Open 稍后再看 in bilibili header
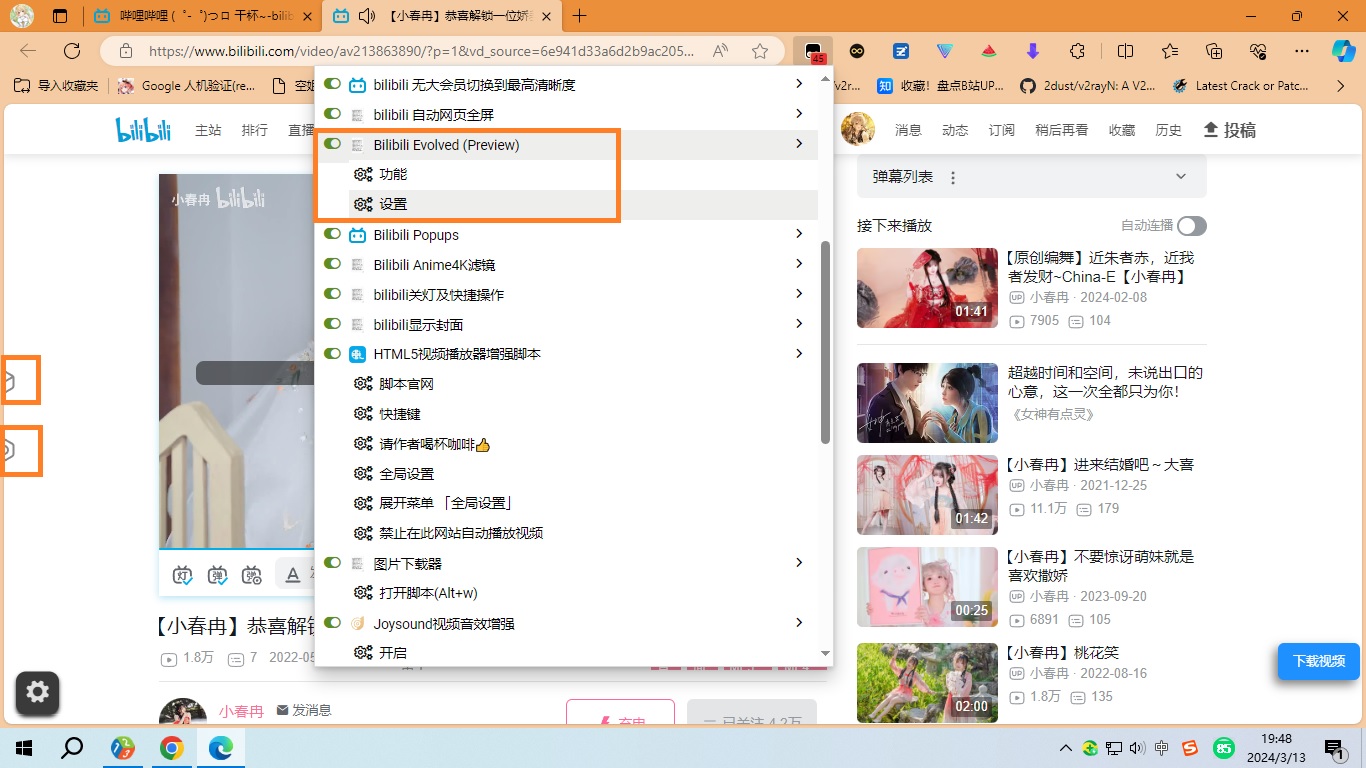Viewport: 1366px width, 768px height. (1062, 130)
